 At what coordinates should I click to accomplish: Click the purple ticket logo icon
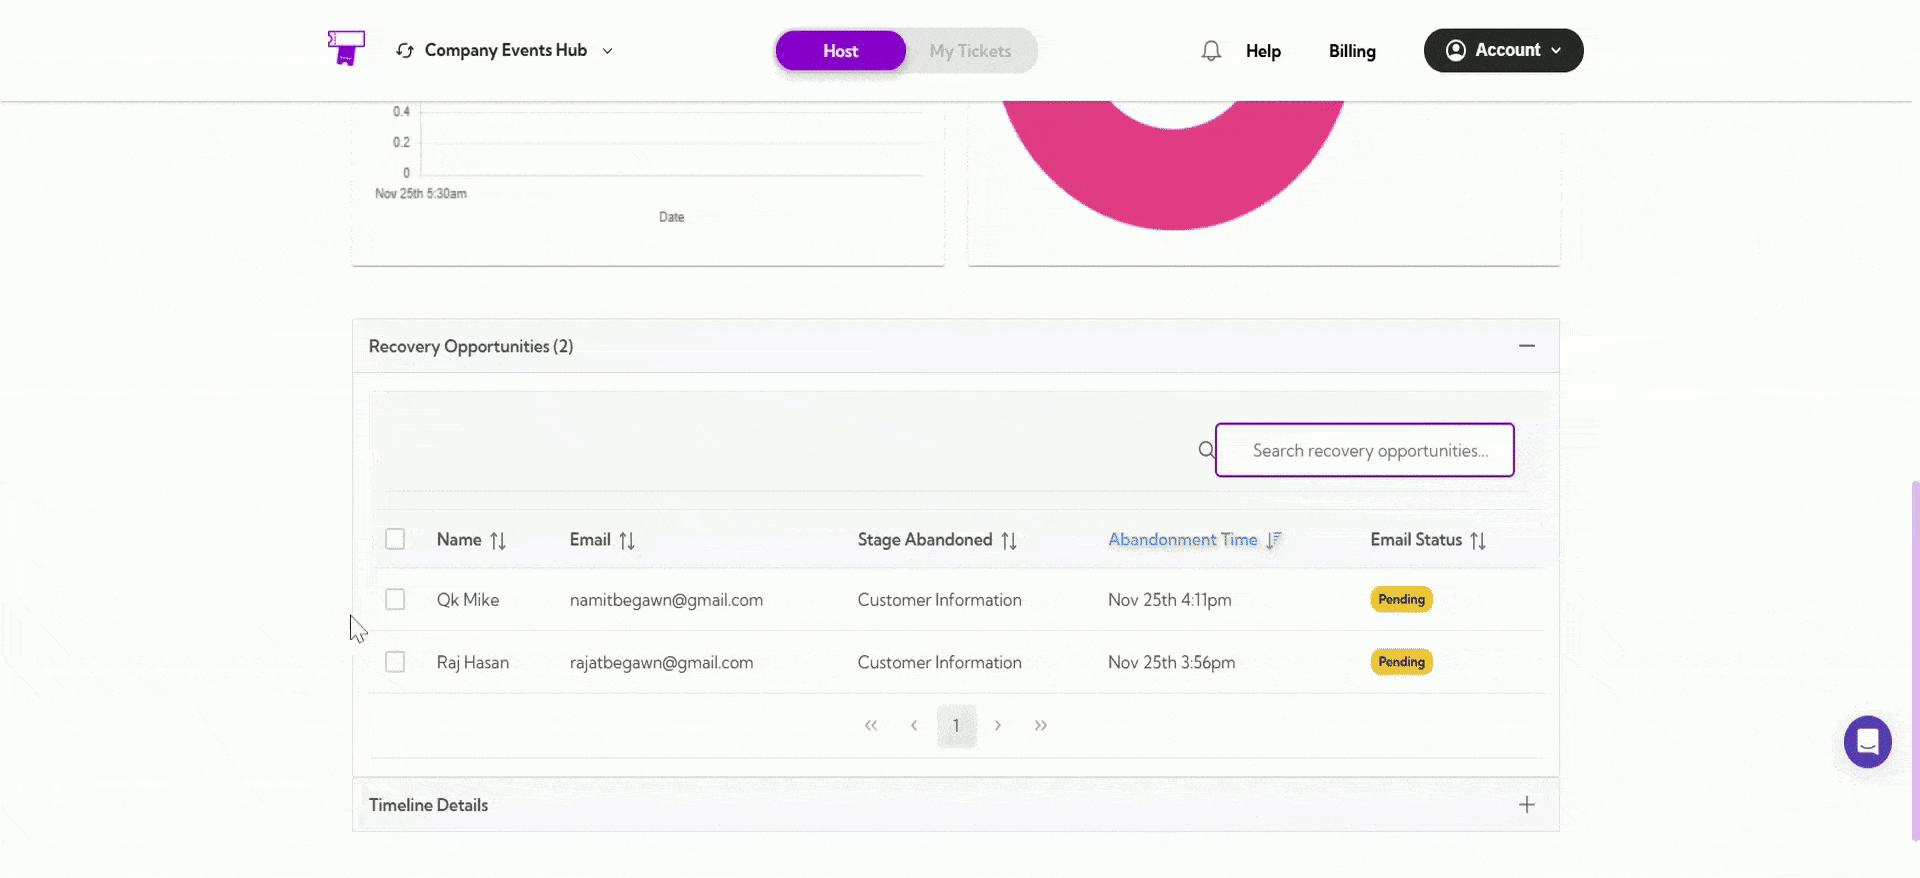[x=346, y=48]
